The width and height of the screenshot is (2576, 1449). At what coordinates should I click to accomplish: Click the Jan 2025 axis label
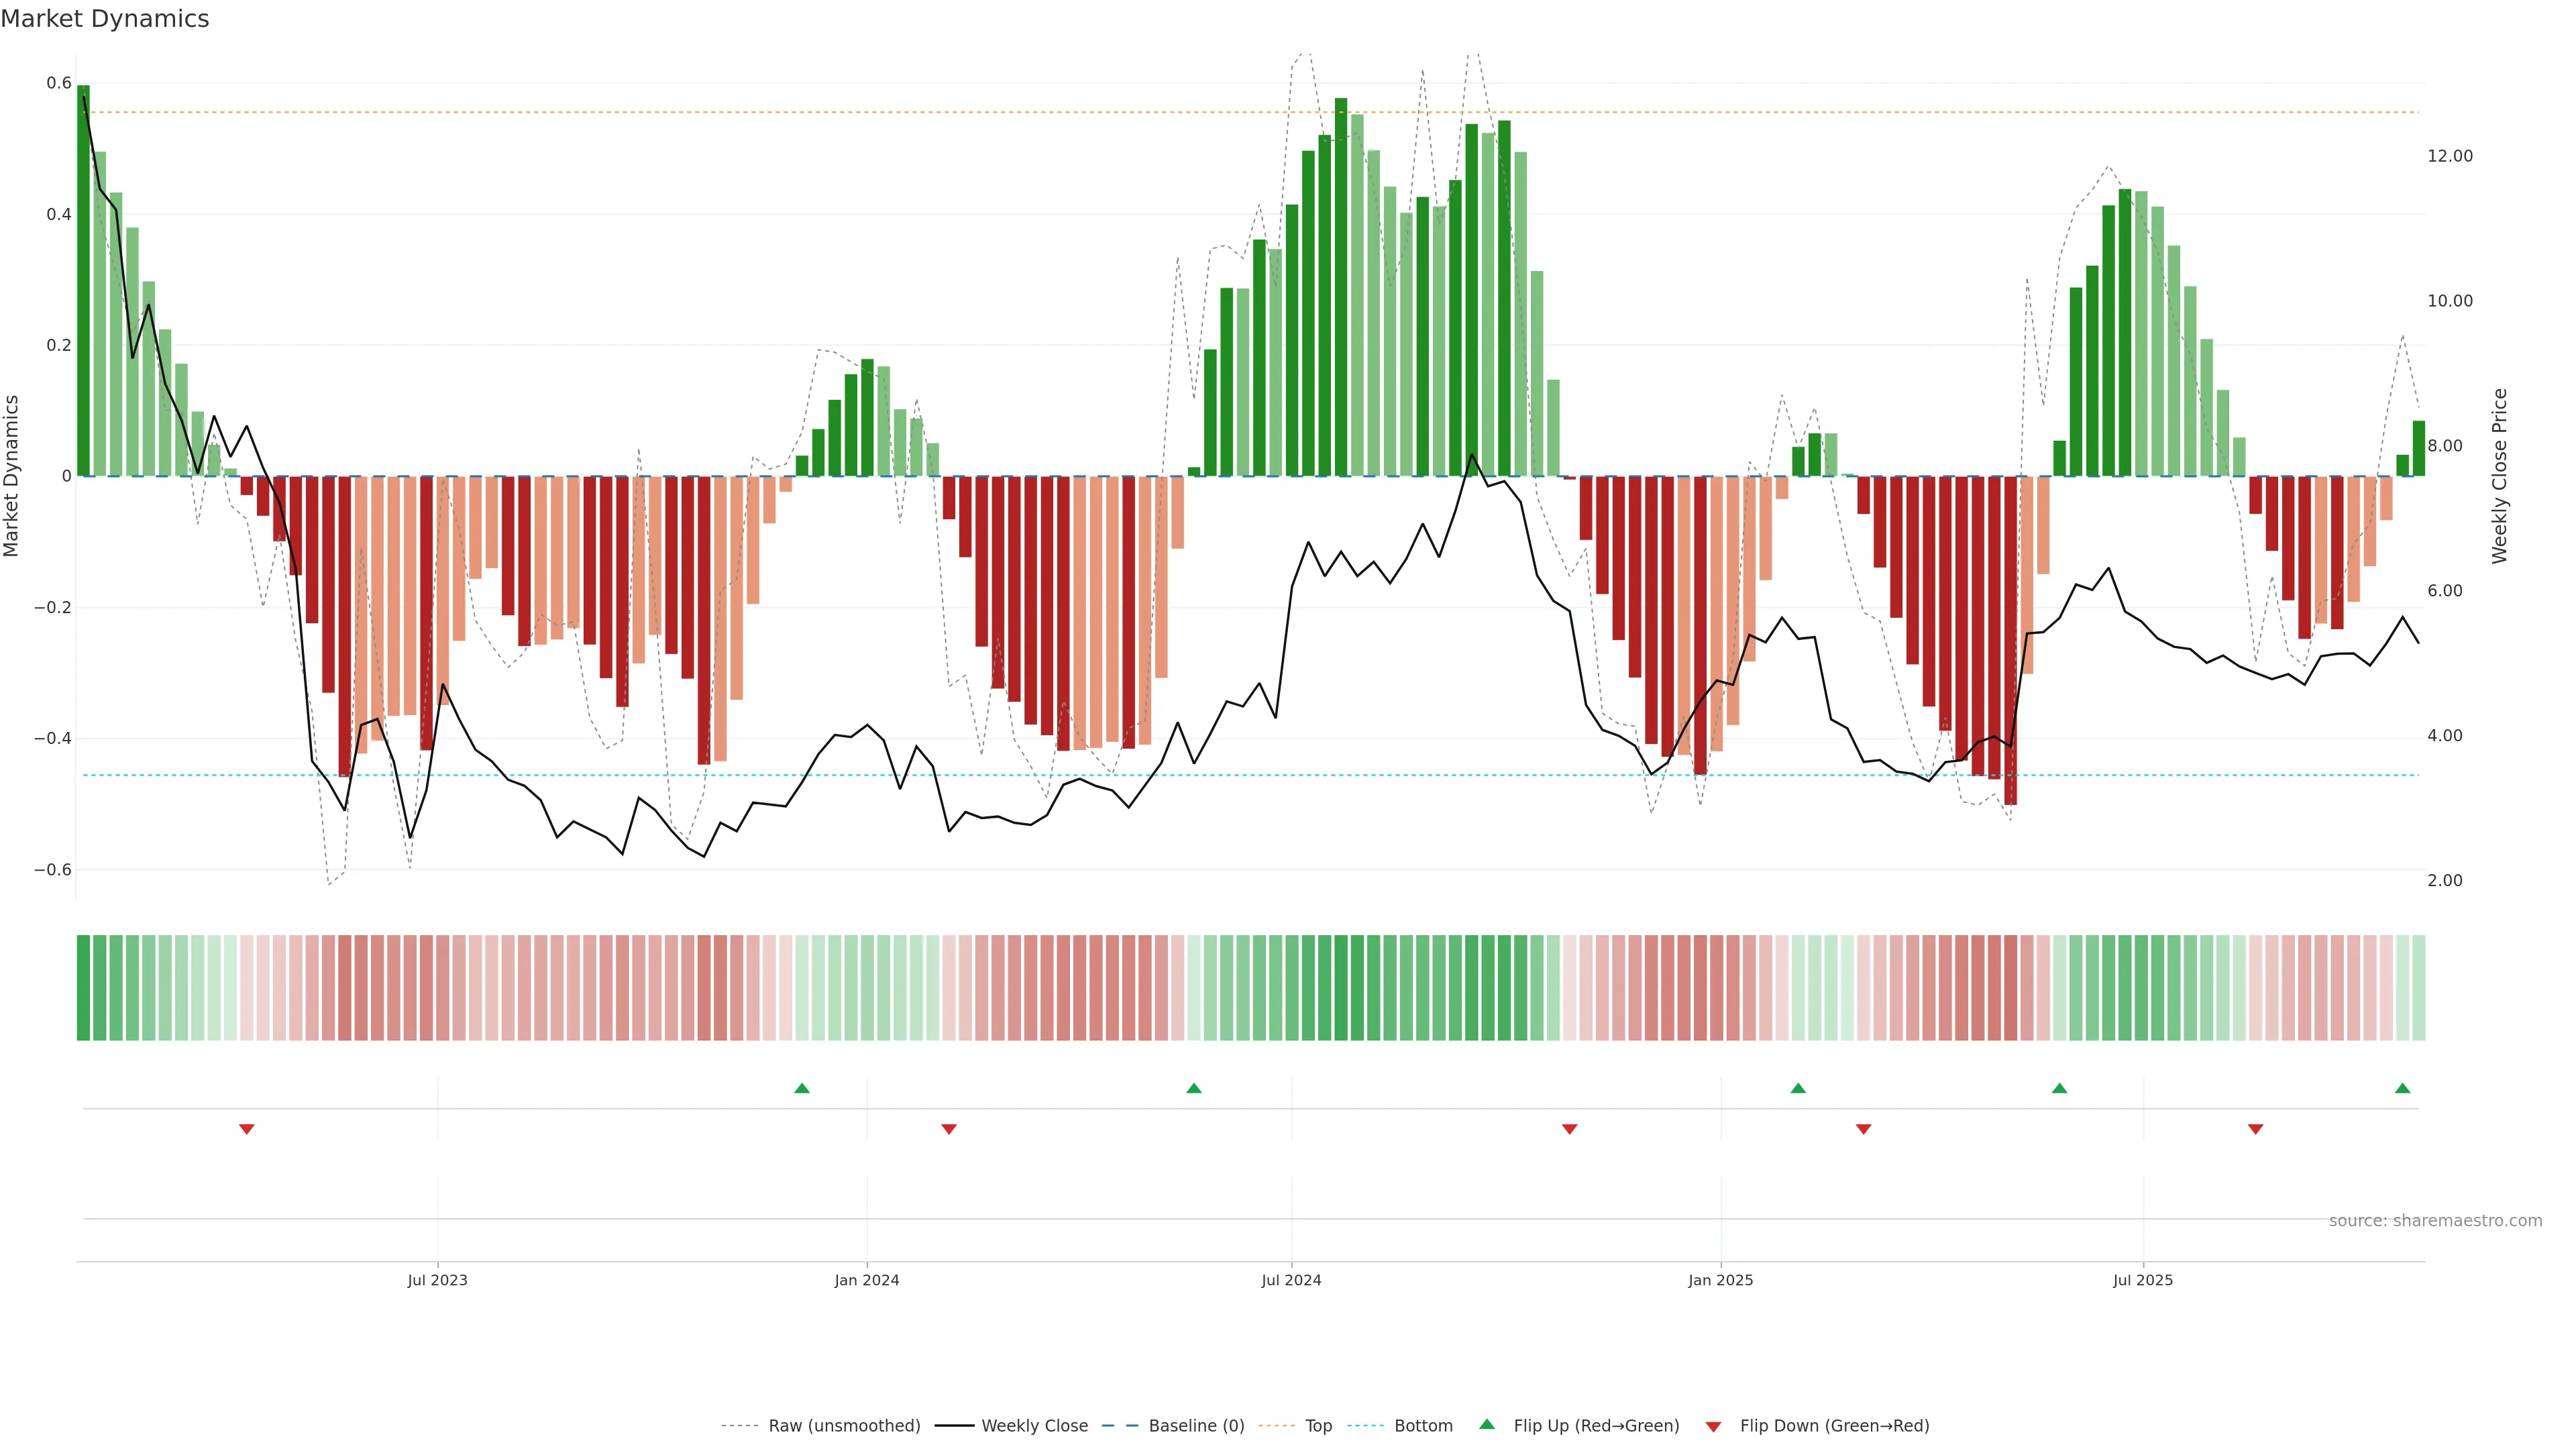coord(1720,1280)
